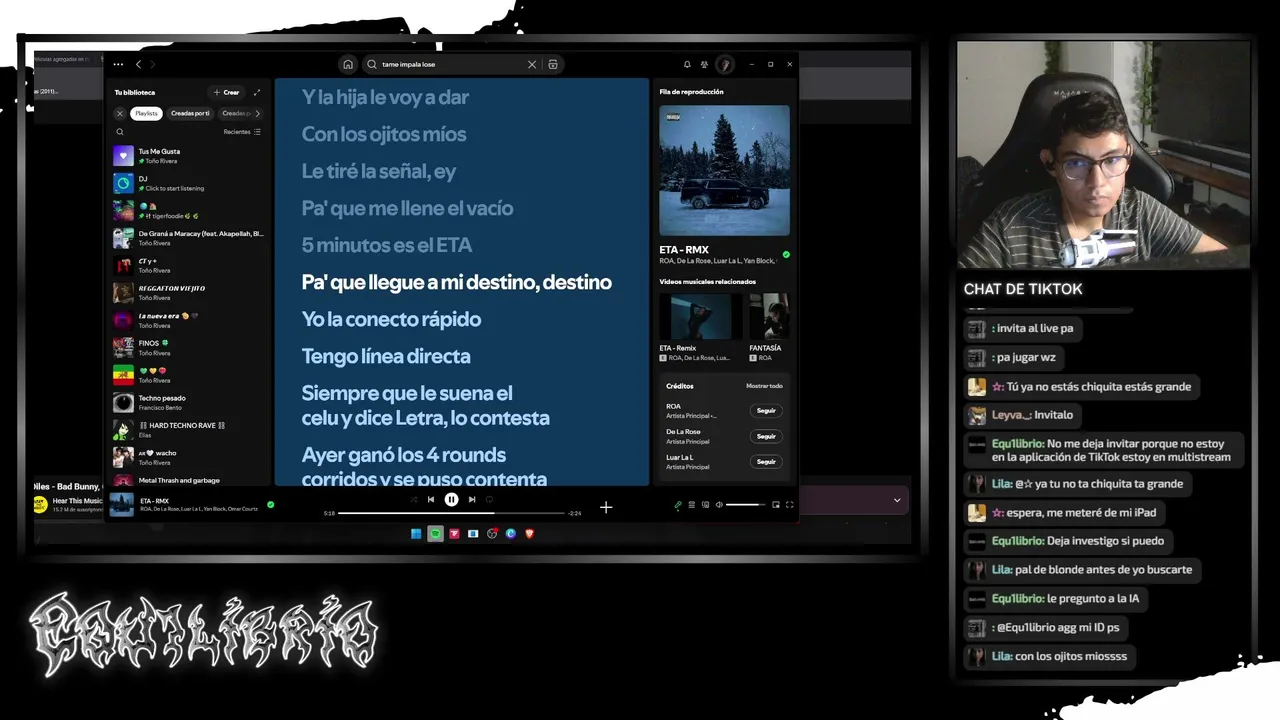Pause the current song
The height and width of the screenshot is (720, 1280).
pyautogui.click(x=451, y=499)
